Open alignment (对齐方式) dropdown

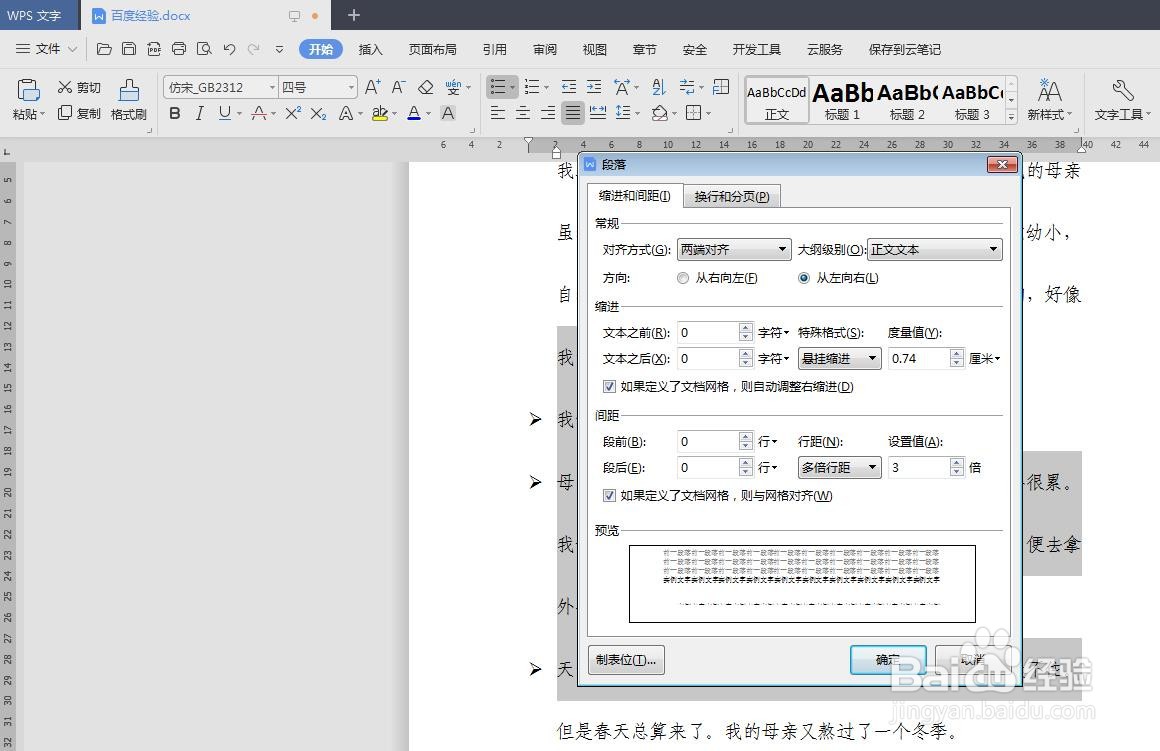pos(734,250)
